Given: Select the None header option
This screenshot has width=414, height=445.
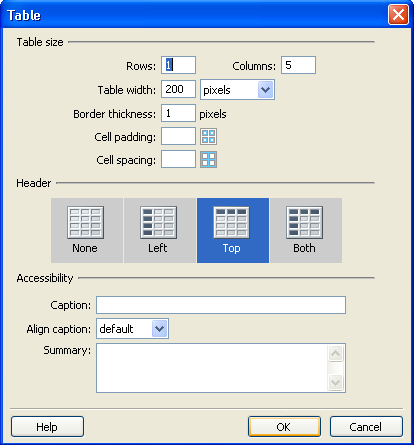Looking at the screenshot, I should tap(87, 230).
